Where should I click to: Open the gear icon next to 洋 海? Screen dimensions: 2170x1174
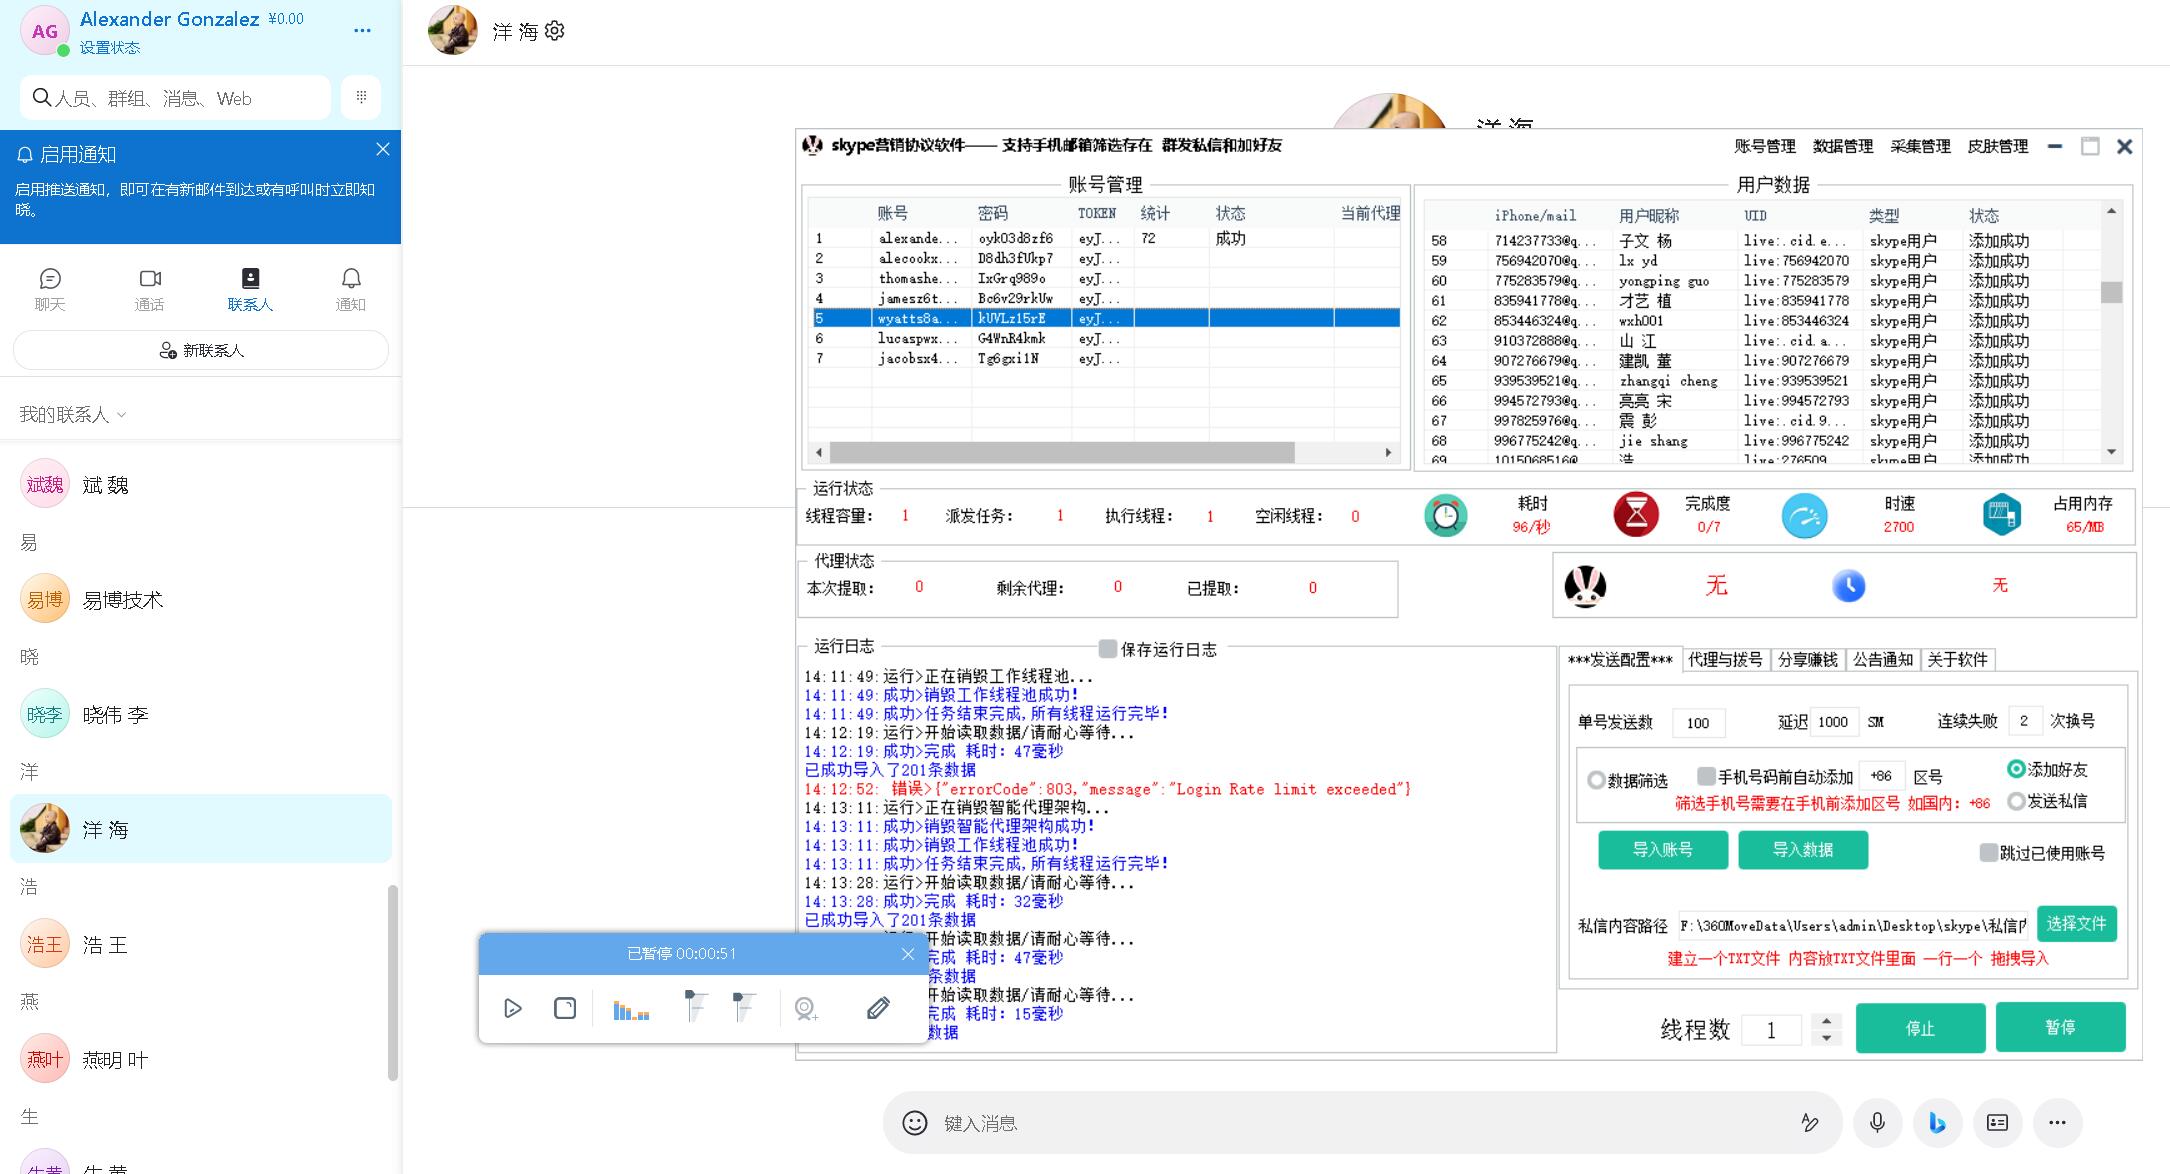coord(555,31)
